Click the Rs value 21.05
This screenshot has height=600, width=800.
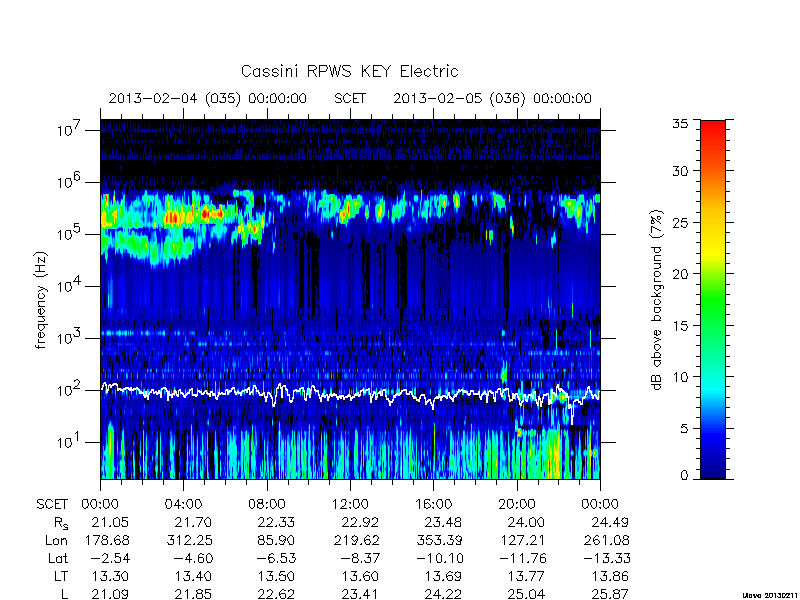(x=110, y=522)
